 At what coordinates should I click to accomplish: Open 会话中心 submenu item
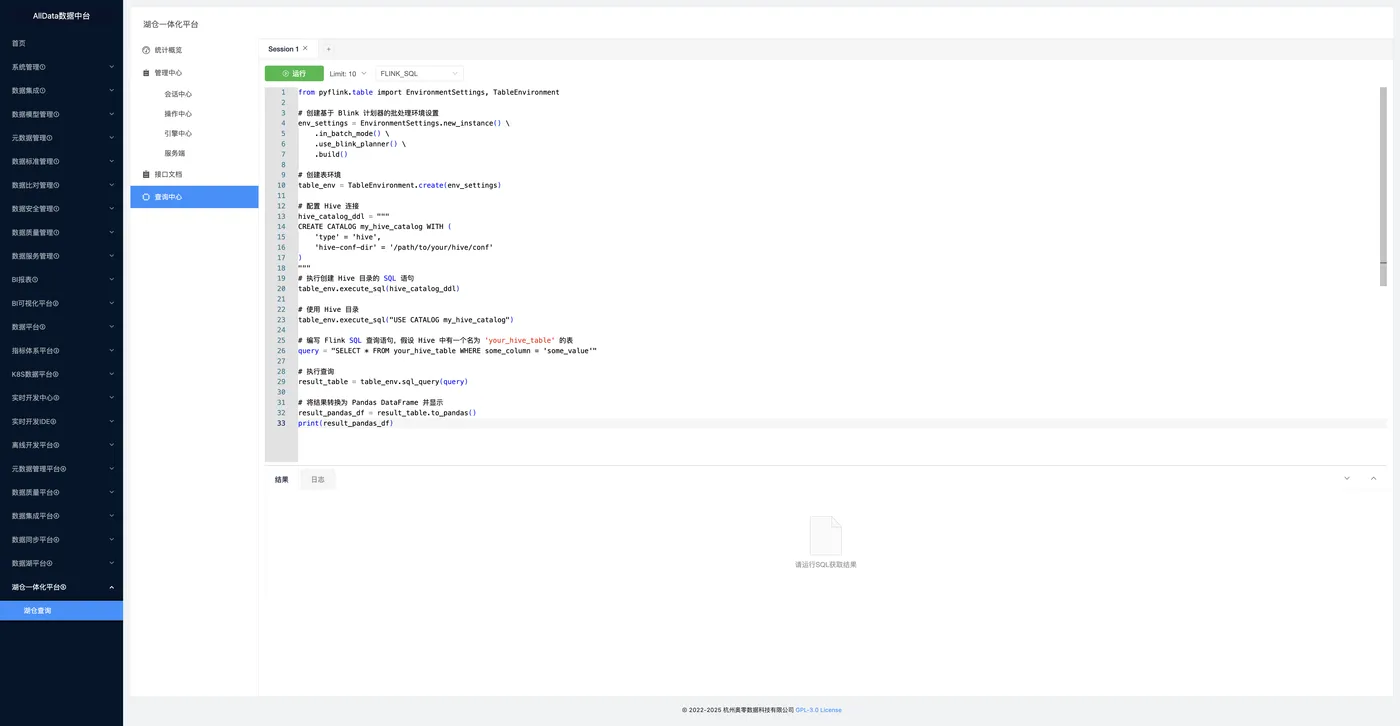pyautogui.click(x=178, y=94)
